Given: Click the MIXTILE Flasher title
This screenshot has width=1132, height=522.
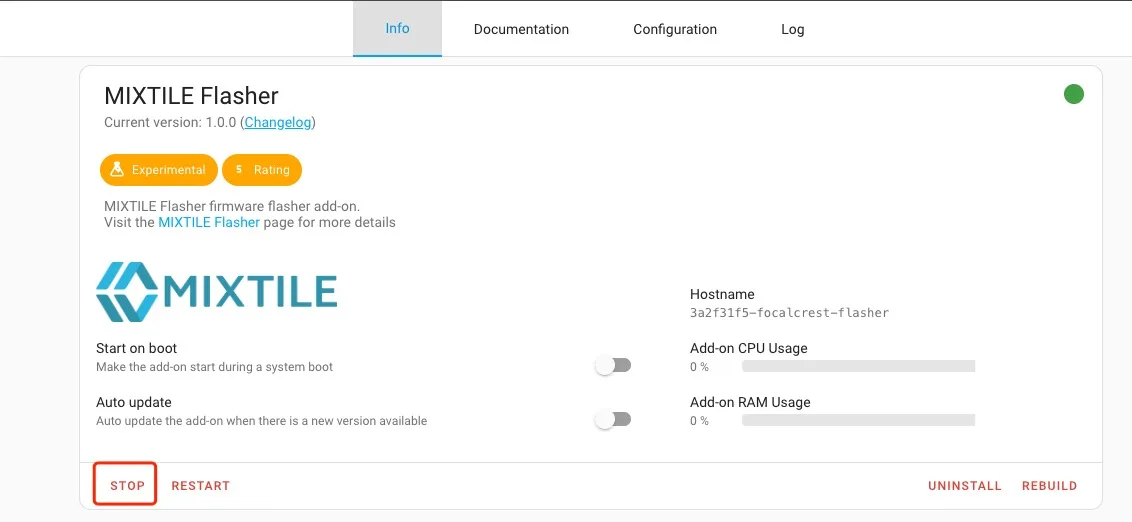Looking at the screenshot, I should click(191, 95).
